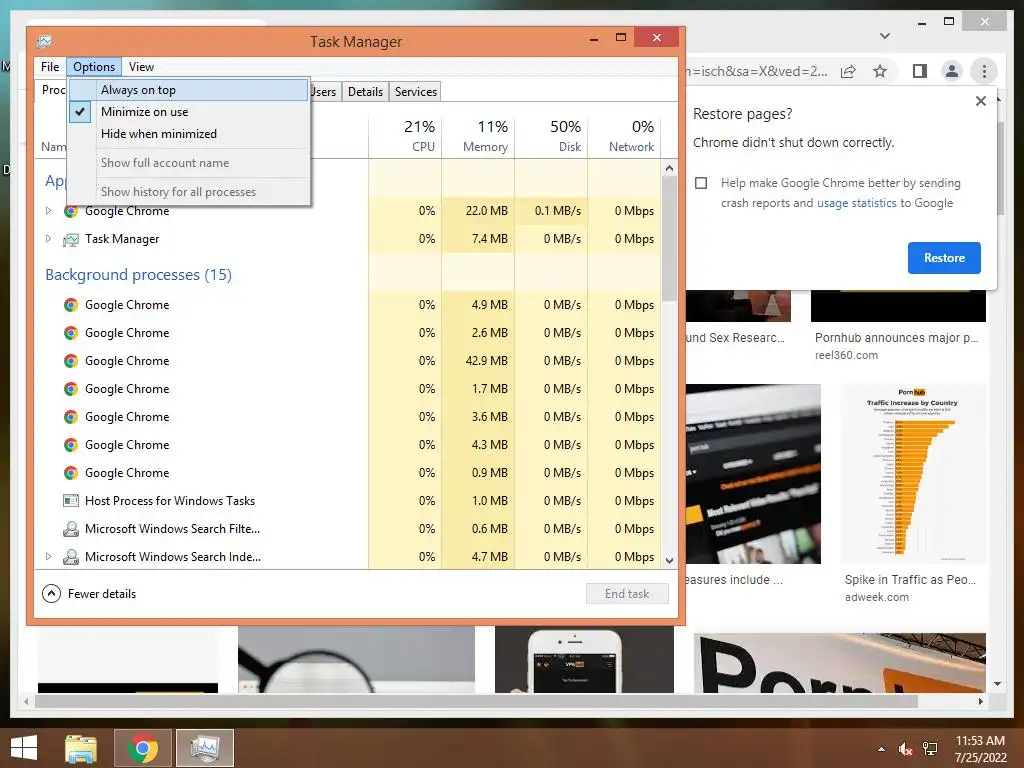Click Task Manager title bar icon

tap(44, 42)
